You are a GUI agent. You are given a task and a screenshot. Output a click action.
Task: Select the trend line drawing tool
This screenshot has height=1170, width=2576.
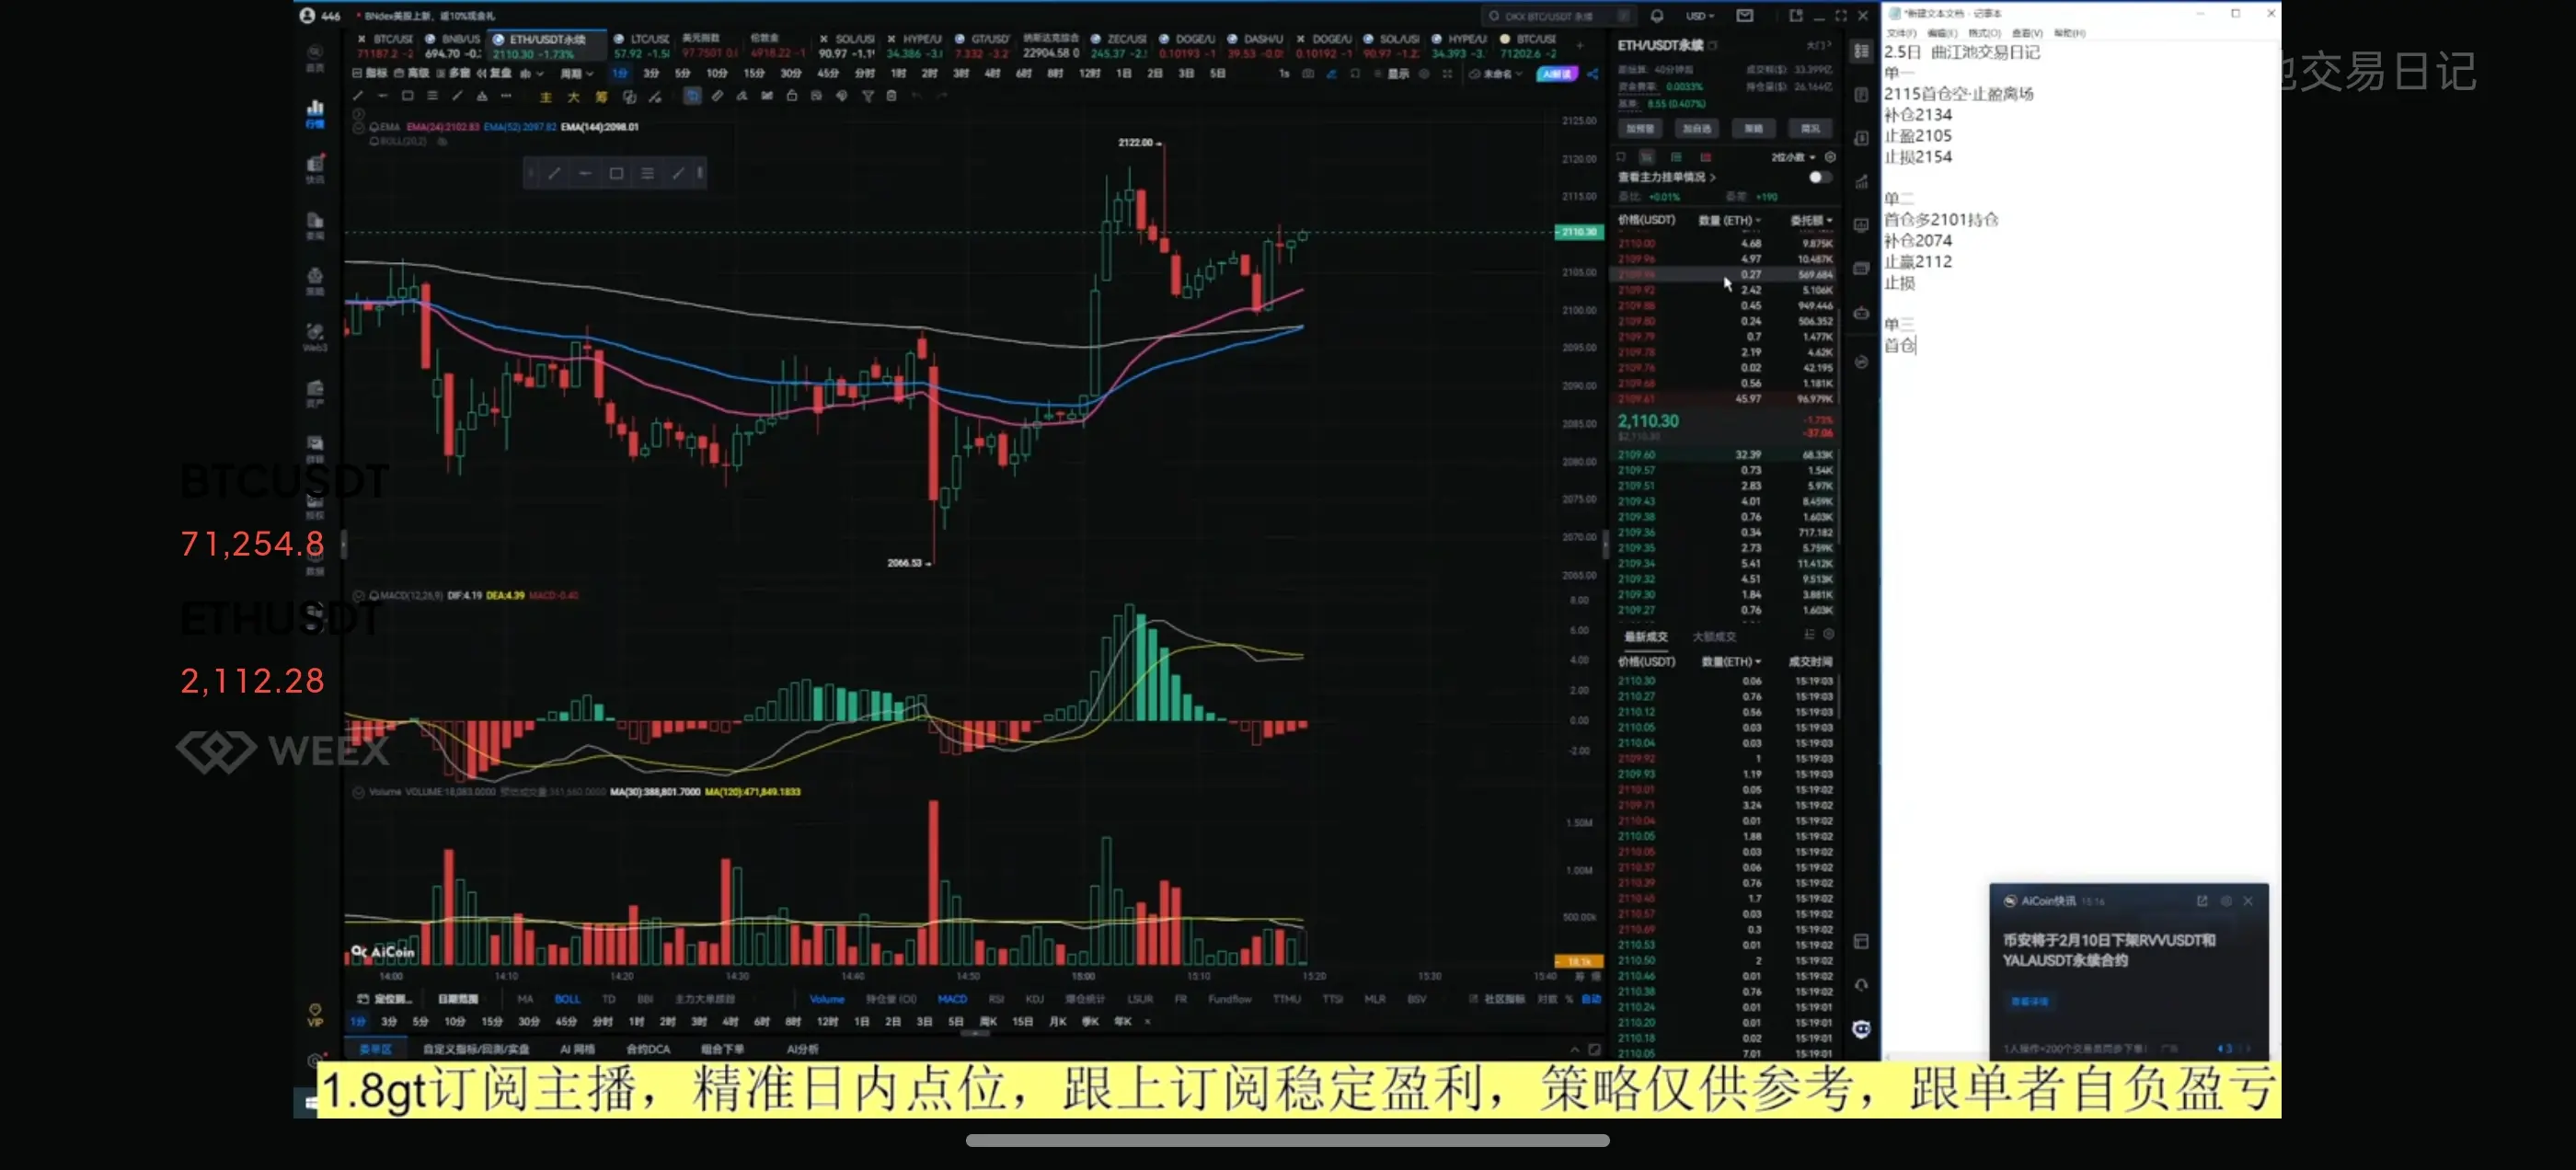pos(358,96)
